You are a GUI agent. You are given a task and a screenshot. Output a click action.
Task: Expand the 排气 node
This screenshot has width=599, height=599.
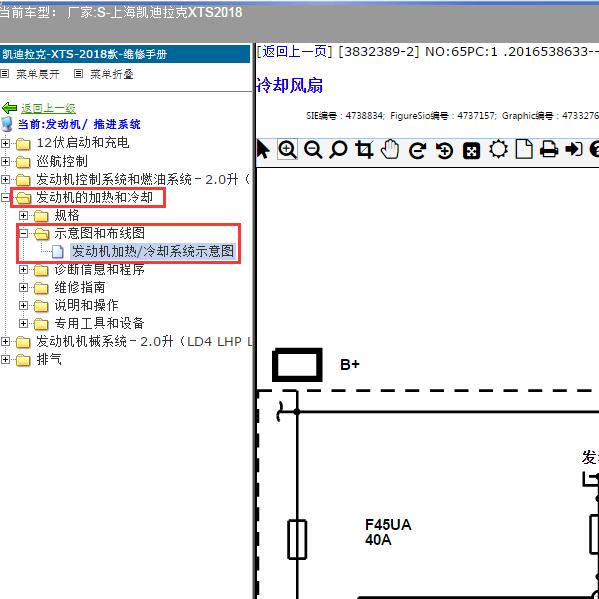(5, 359)
